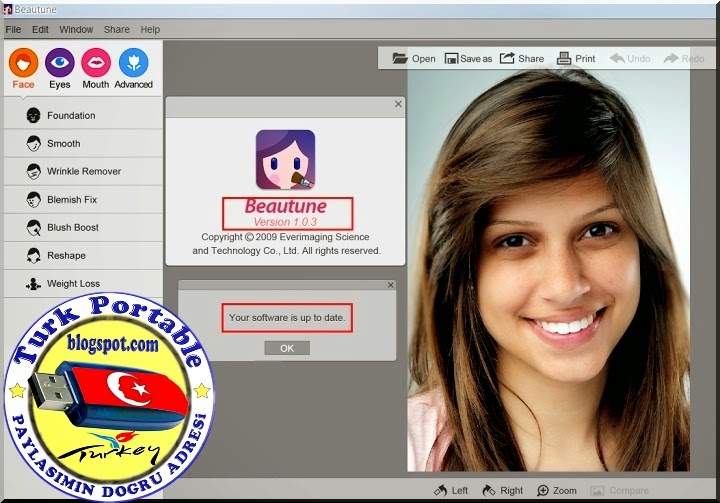Pick the Blemish Fix tool
The height and width of the screenshot is (503, 720).
point(83,199)
